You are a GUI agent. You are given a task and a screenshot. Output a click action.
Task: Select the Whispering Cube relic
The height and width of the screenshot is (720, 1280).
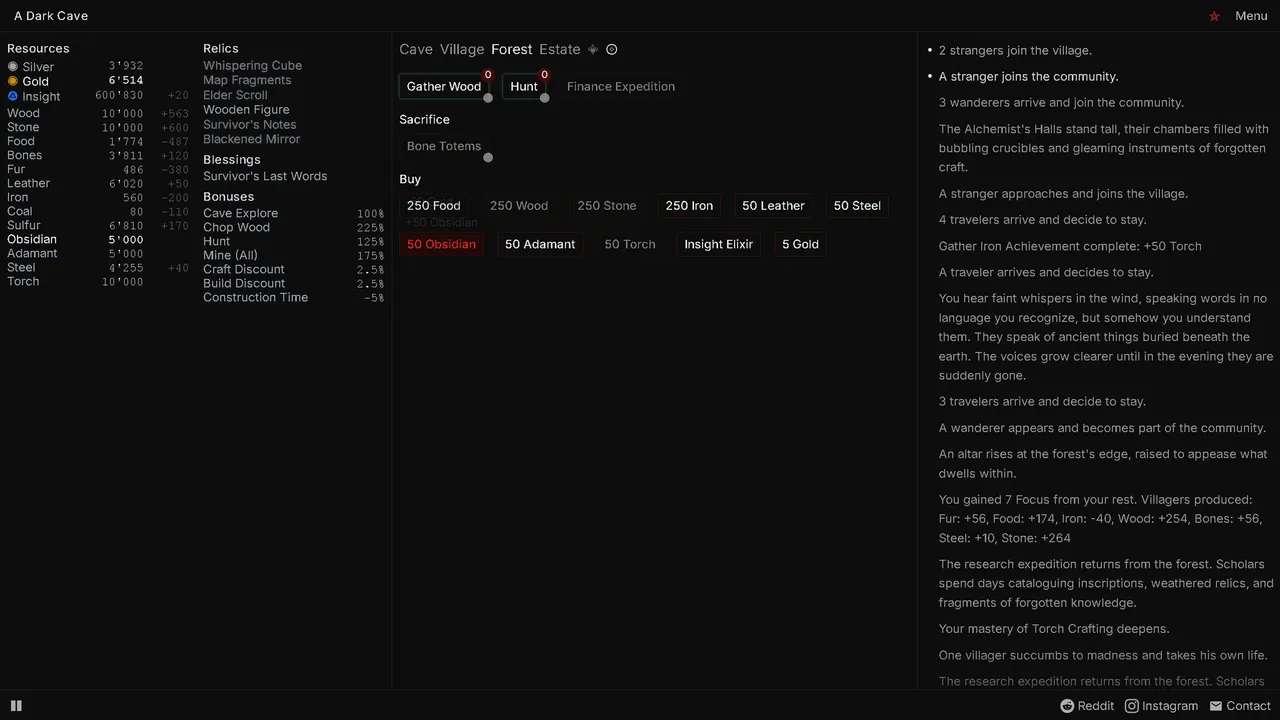tap(252, 65)
